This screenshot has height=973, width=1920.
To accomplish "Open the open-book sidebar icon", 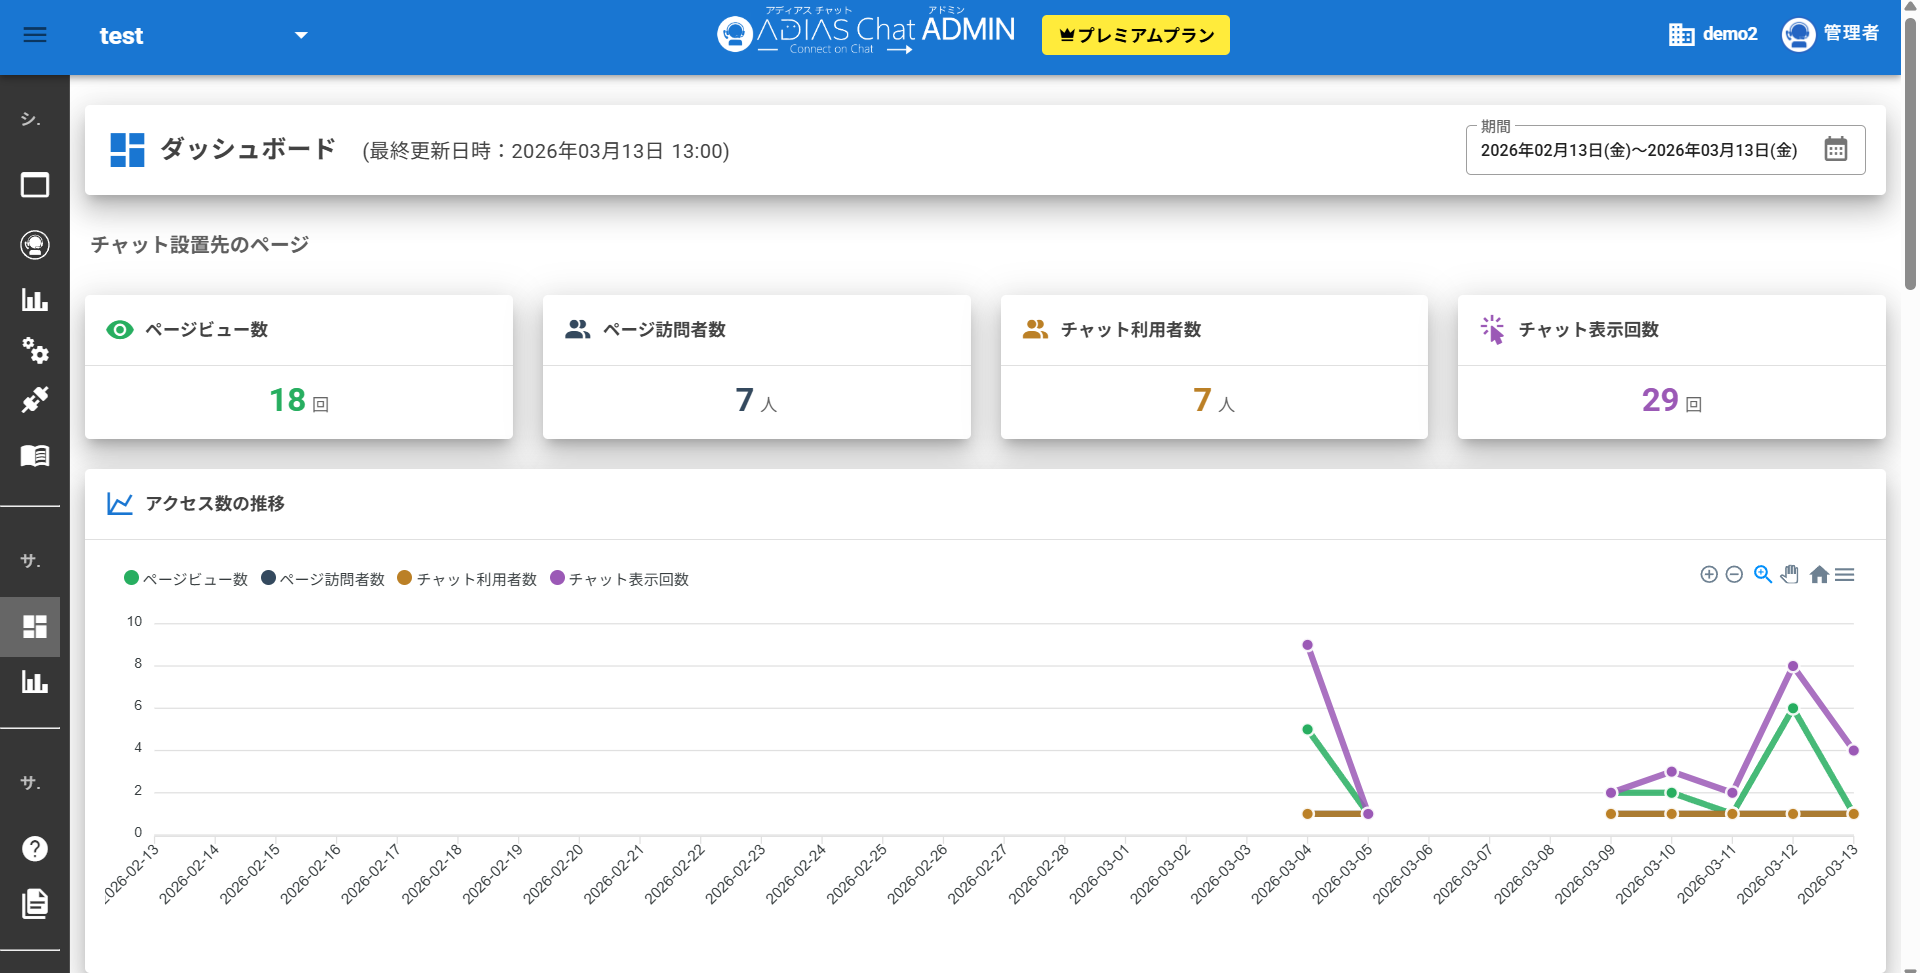I will tap(35, 456).
